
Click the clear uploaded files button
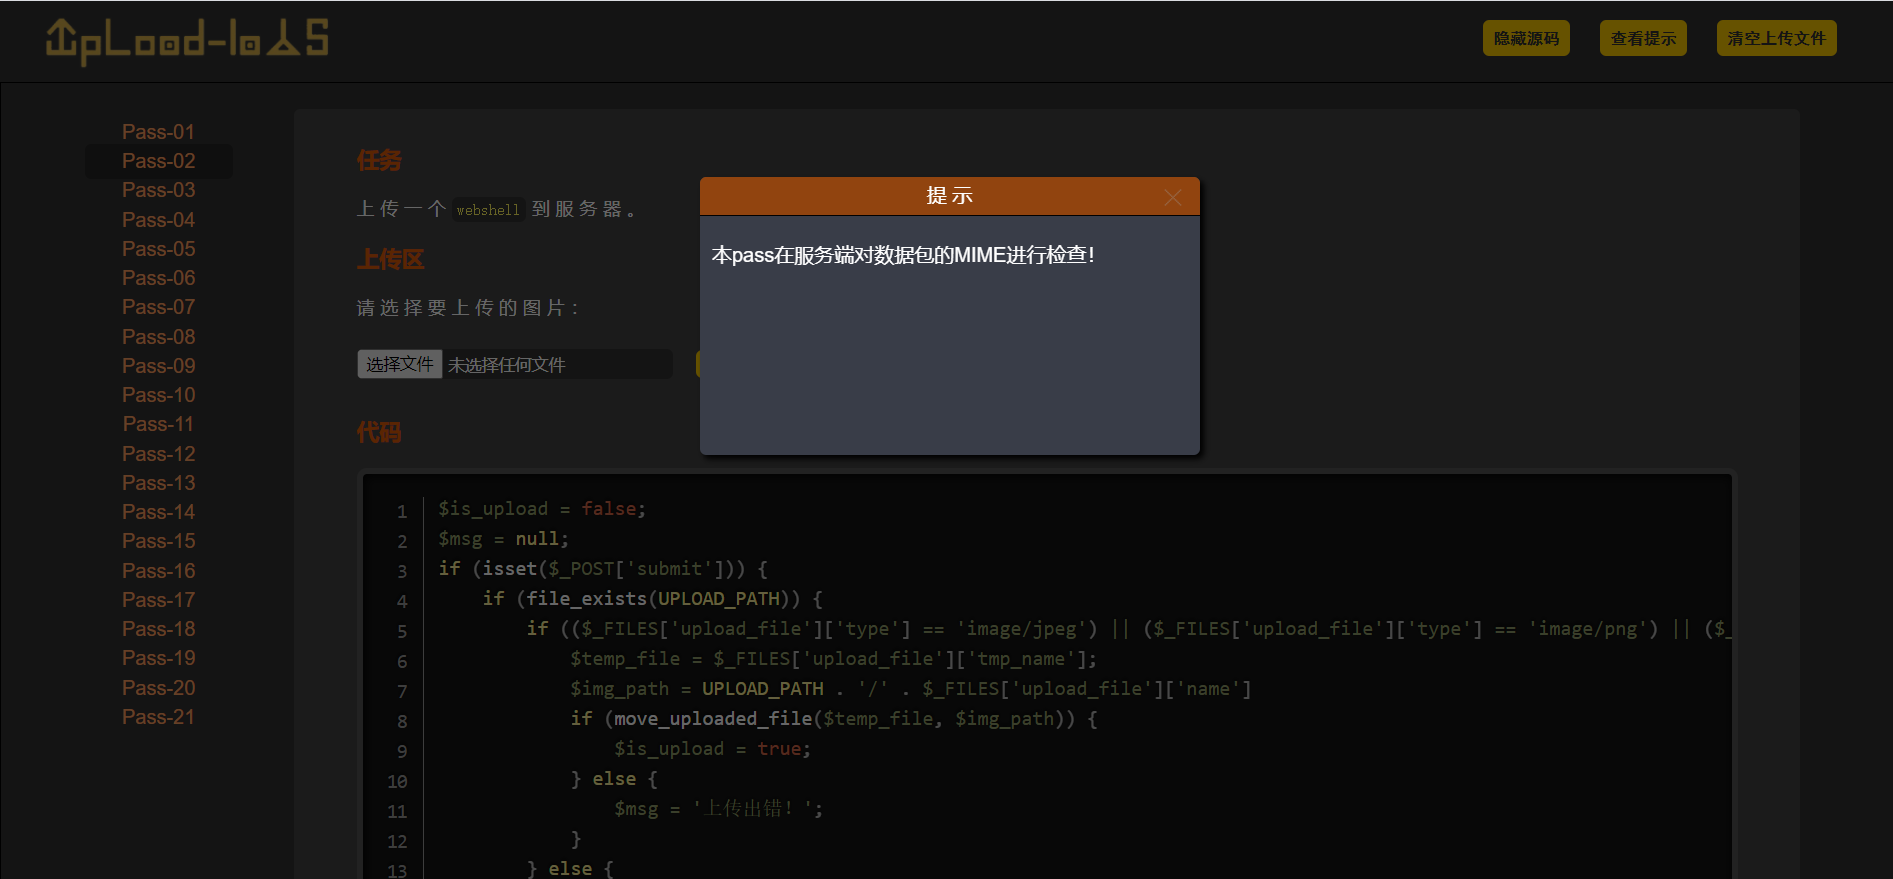coord(1776,39)
